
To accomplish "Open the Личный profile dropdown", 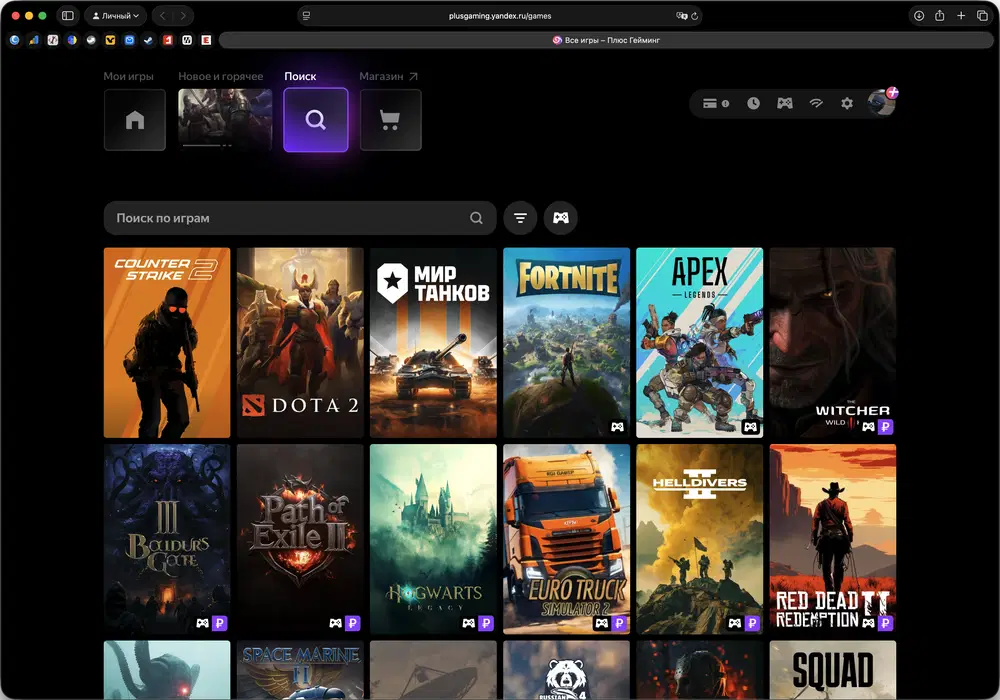I will (x=115, y=15).
